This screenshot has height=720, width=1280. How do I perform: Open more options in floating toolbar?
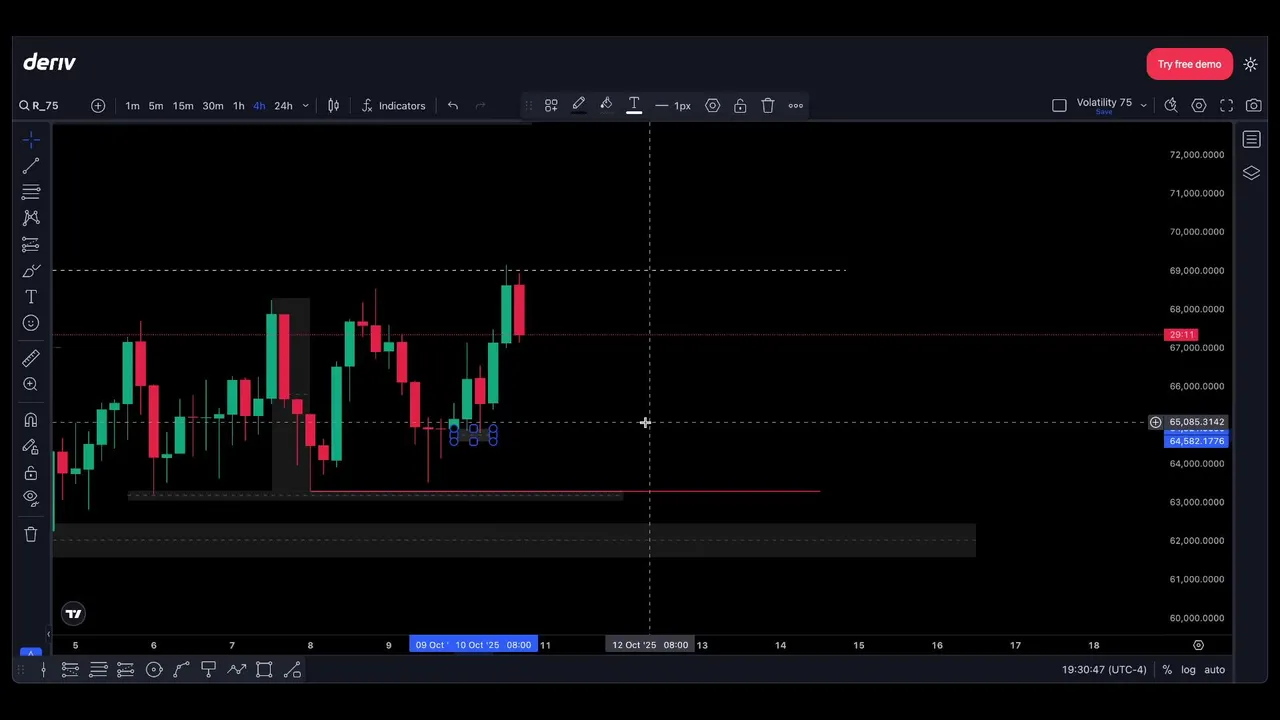click(796, 106)
